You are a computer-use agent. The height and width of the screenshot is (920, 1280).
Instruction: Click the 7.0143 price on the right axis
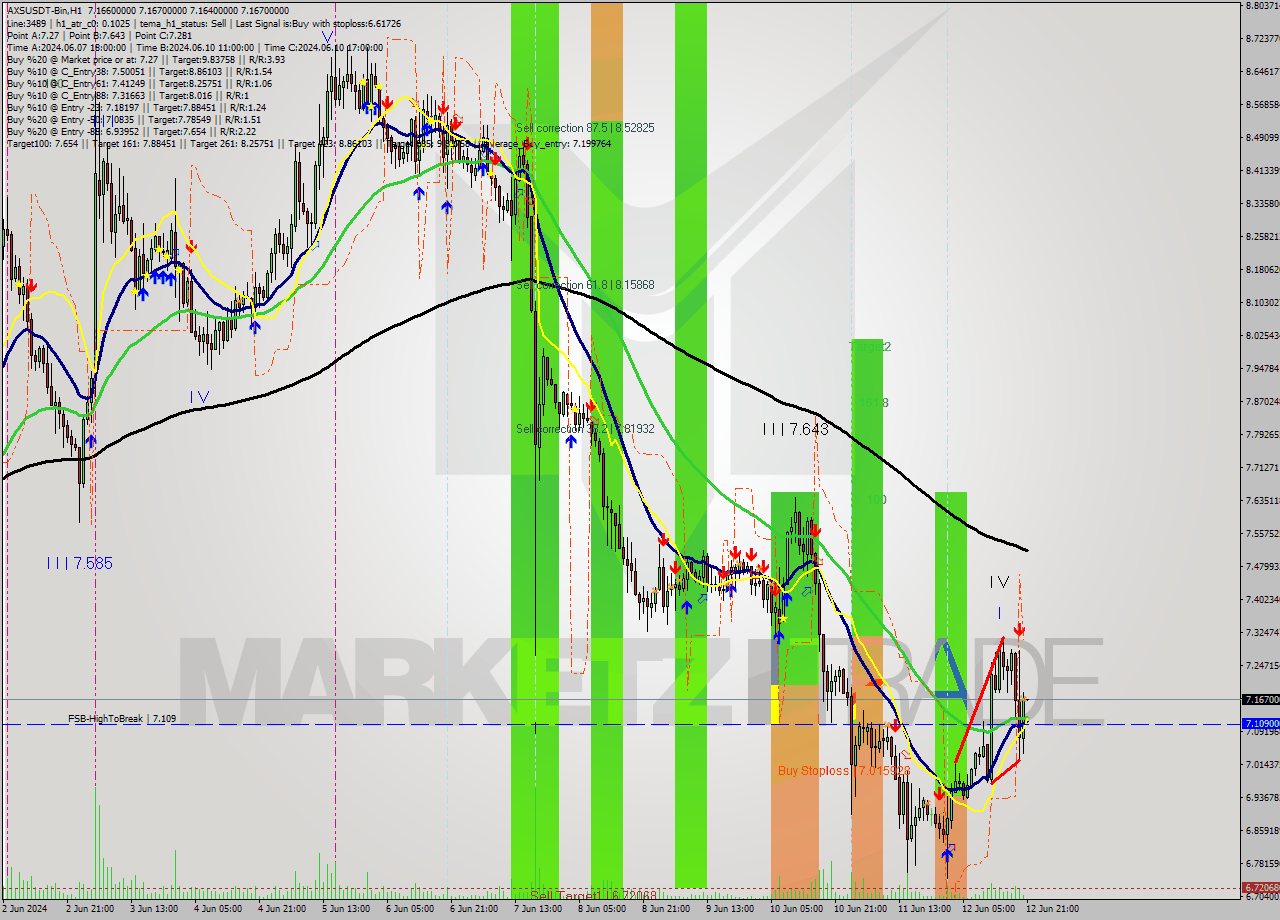tap(1262, 764)
